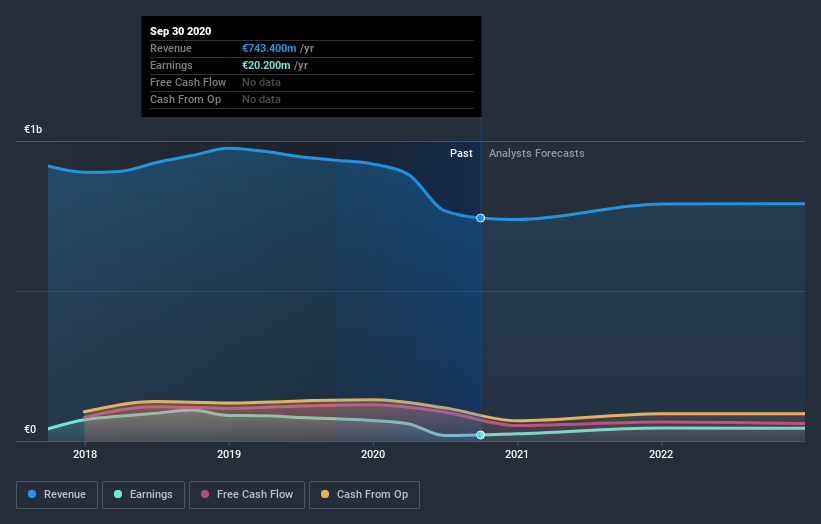821x524 pixels.
Task: Toggle the Revenue legend series
Action: pyautogui.click(x=57, y=495)
